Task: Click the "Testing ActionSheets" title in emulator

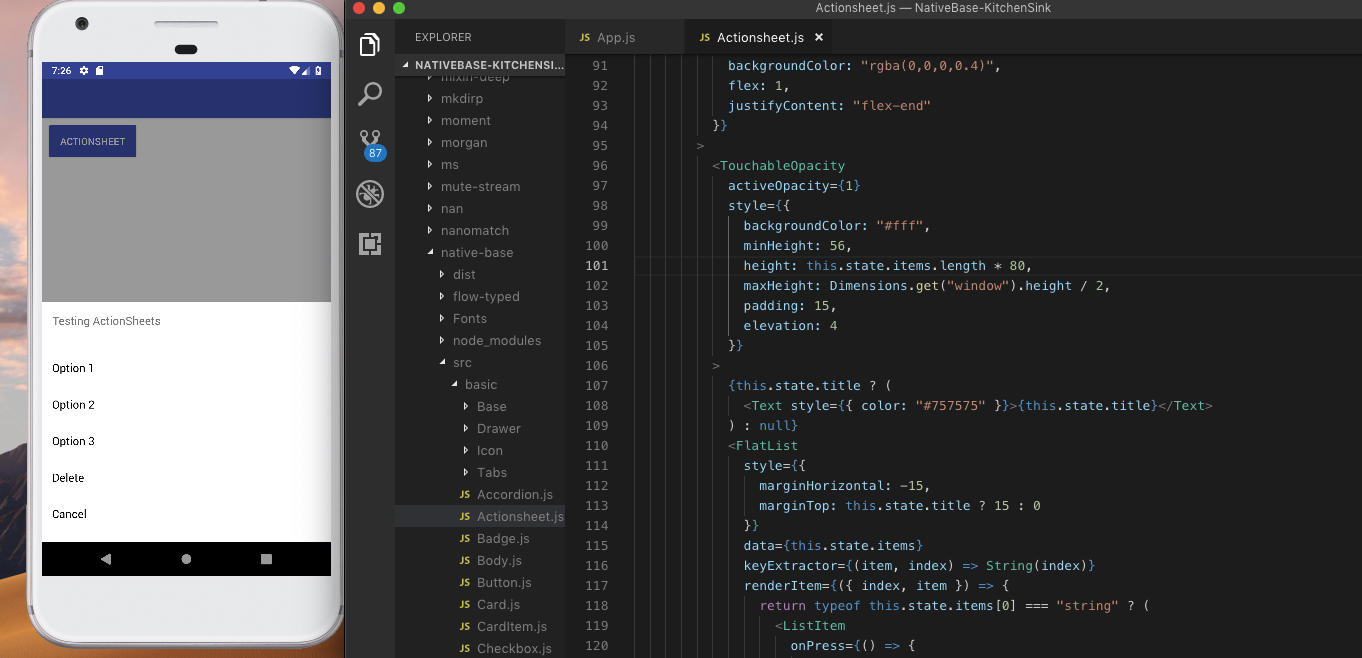Action: 106,321
